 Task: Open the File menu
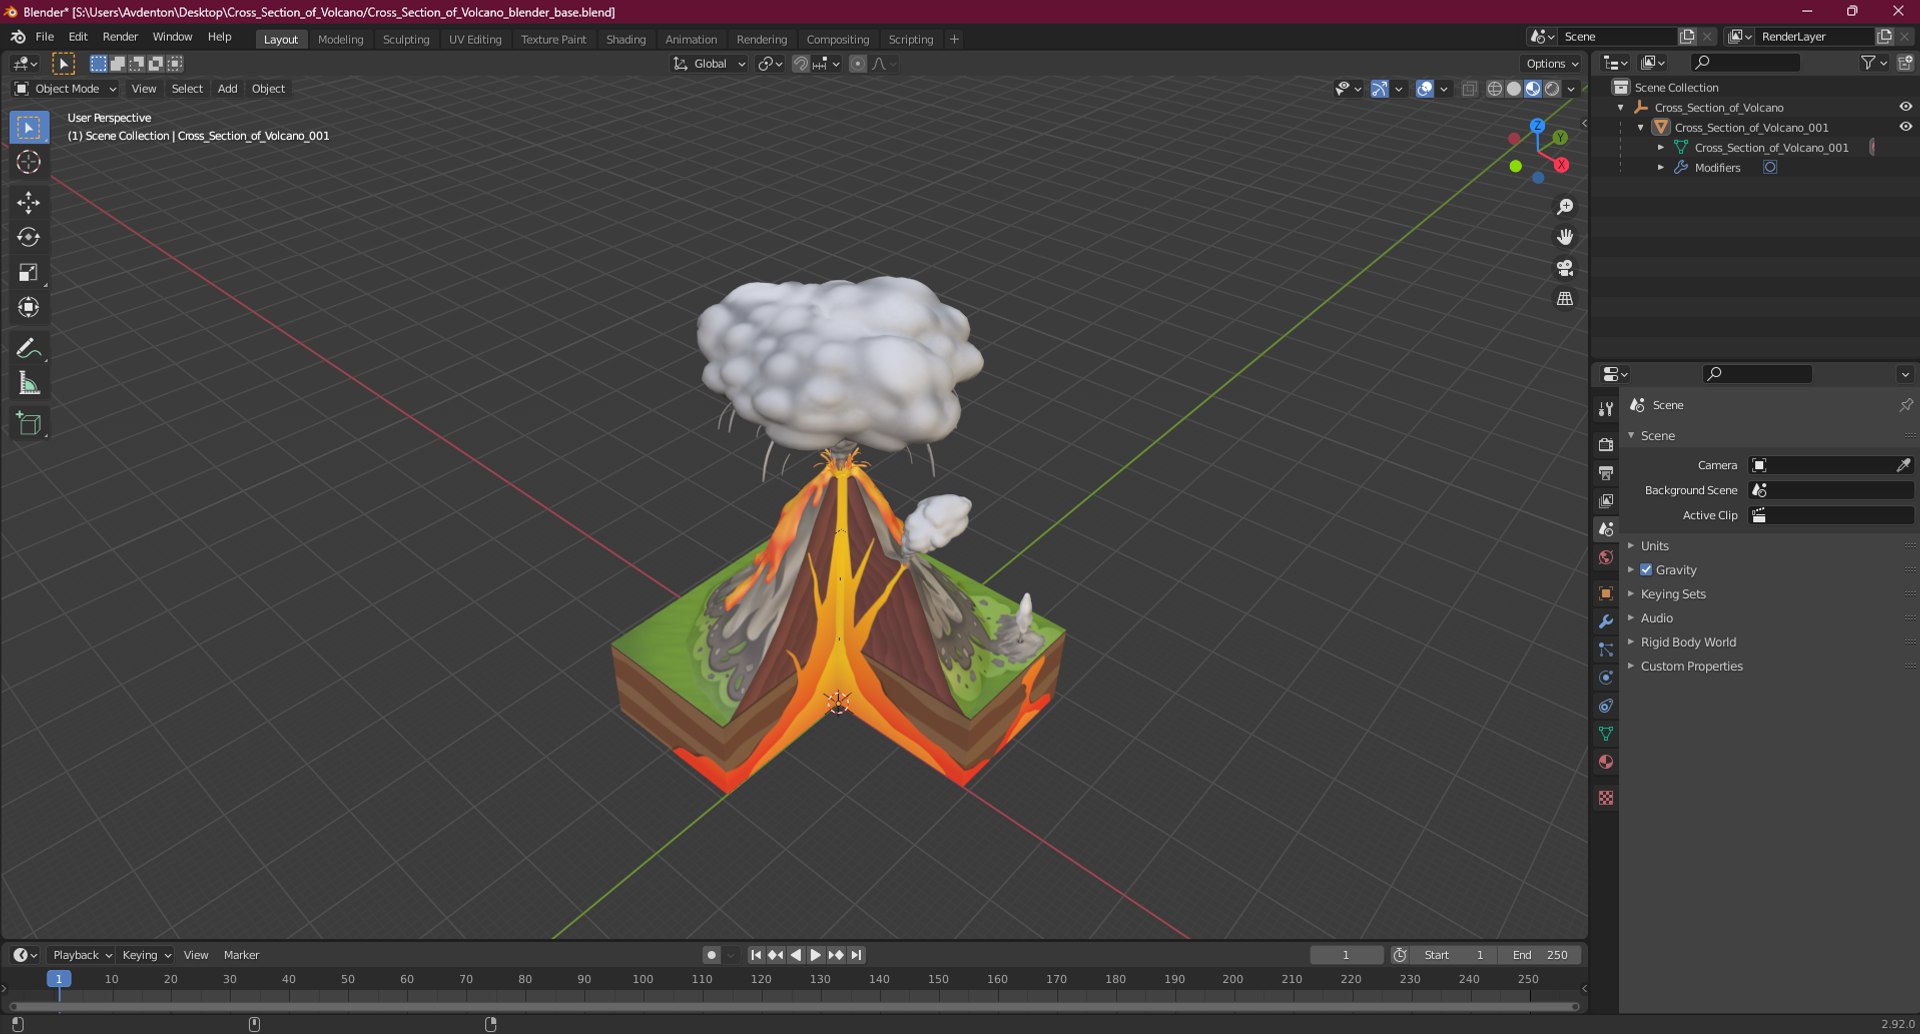[x=45, y=37]
